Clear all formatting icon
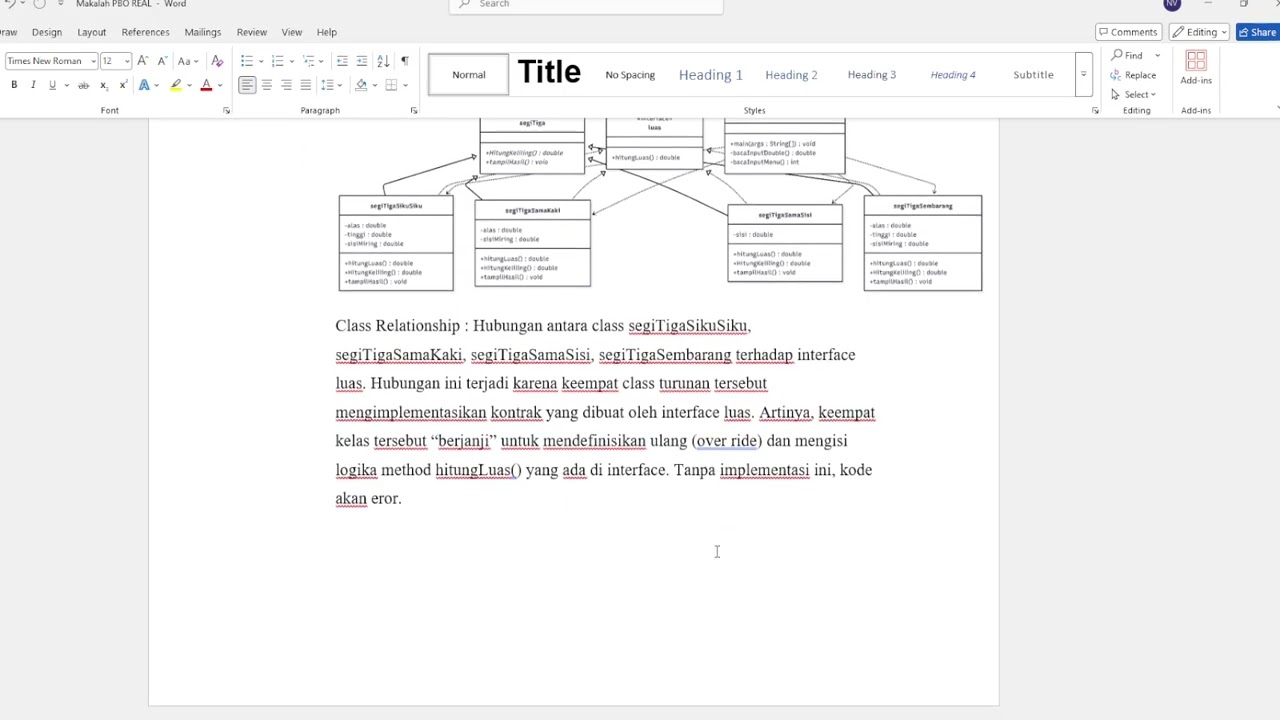The height and width of the screenshot is (720, 1280). 217,61
